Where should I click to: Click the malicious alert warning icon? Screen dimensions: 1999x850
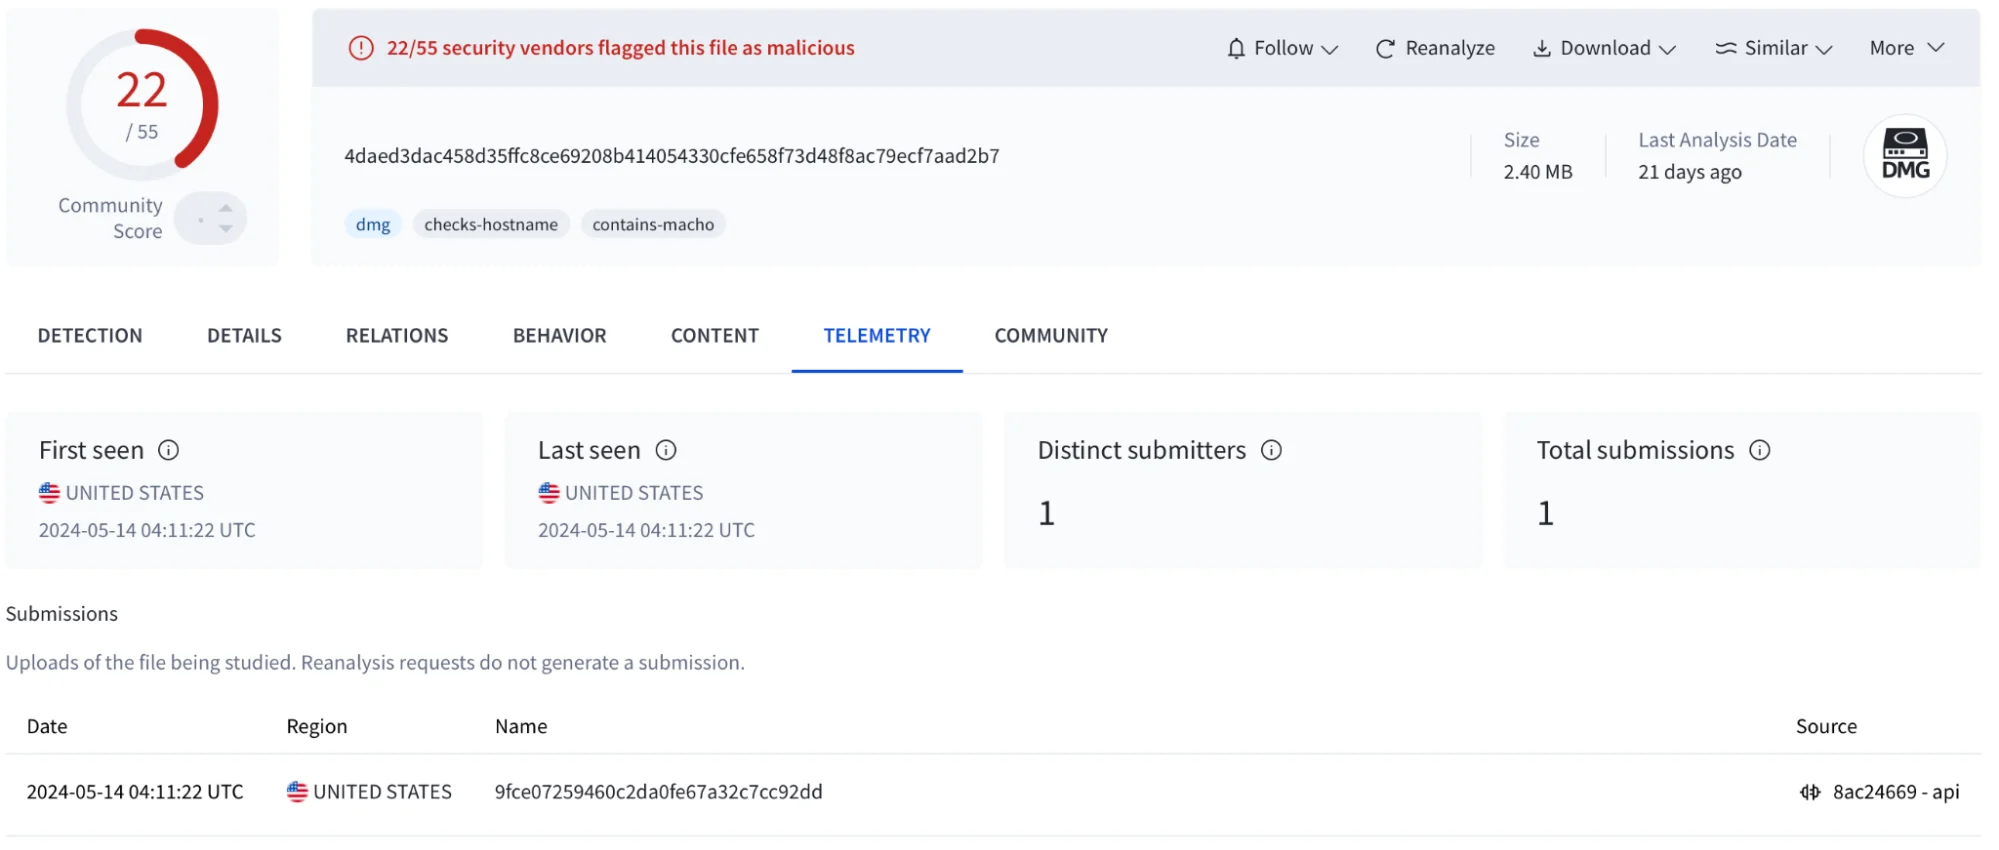click(x=361, y=48)
